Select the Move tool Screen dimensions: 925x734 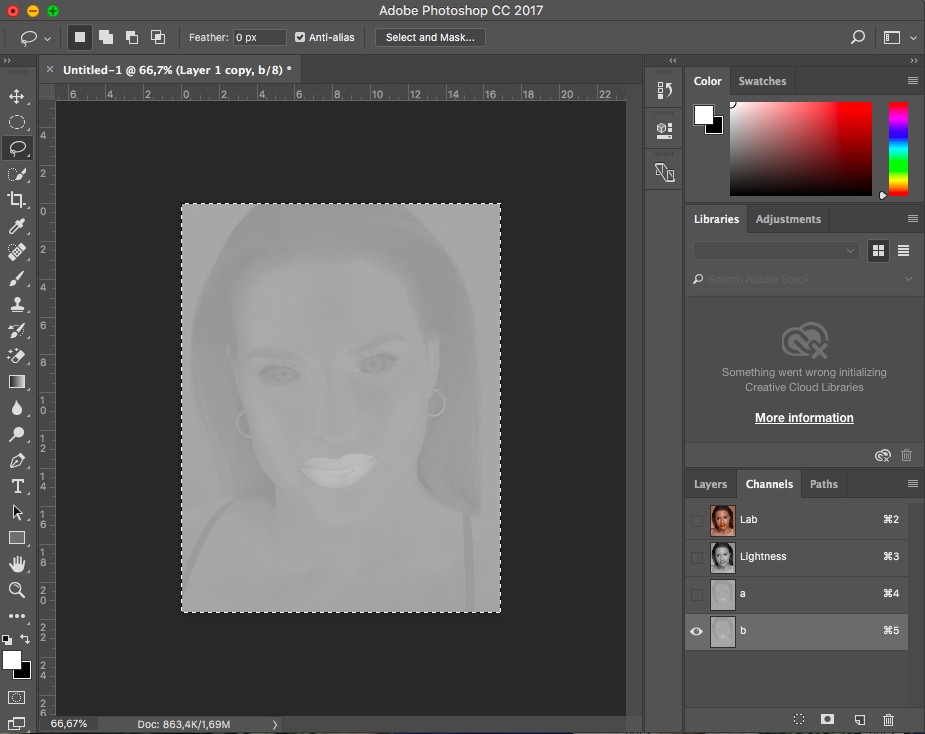click(x=17, y=96)
